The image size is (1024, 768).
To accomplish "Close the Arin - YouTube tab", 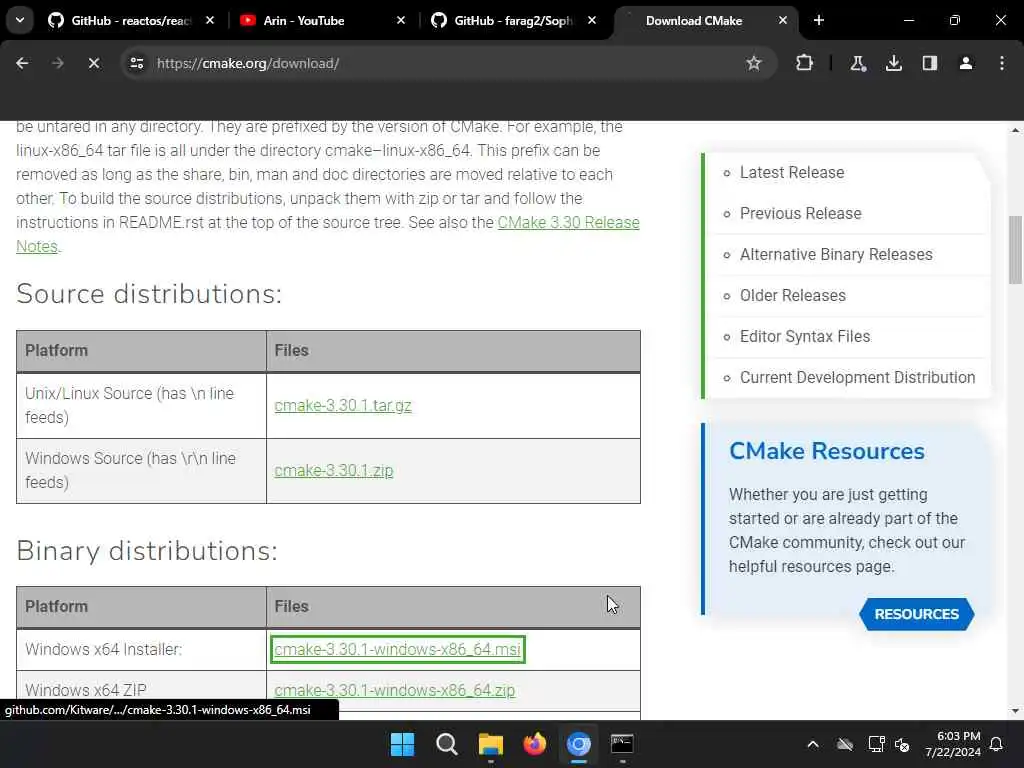I will point(401,21).
